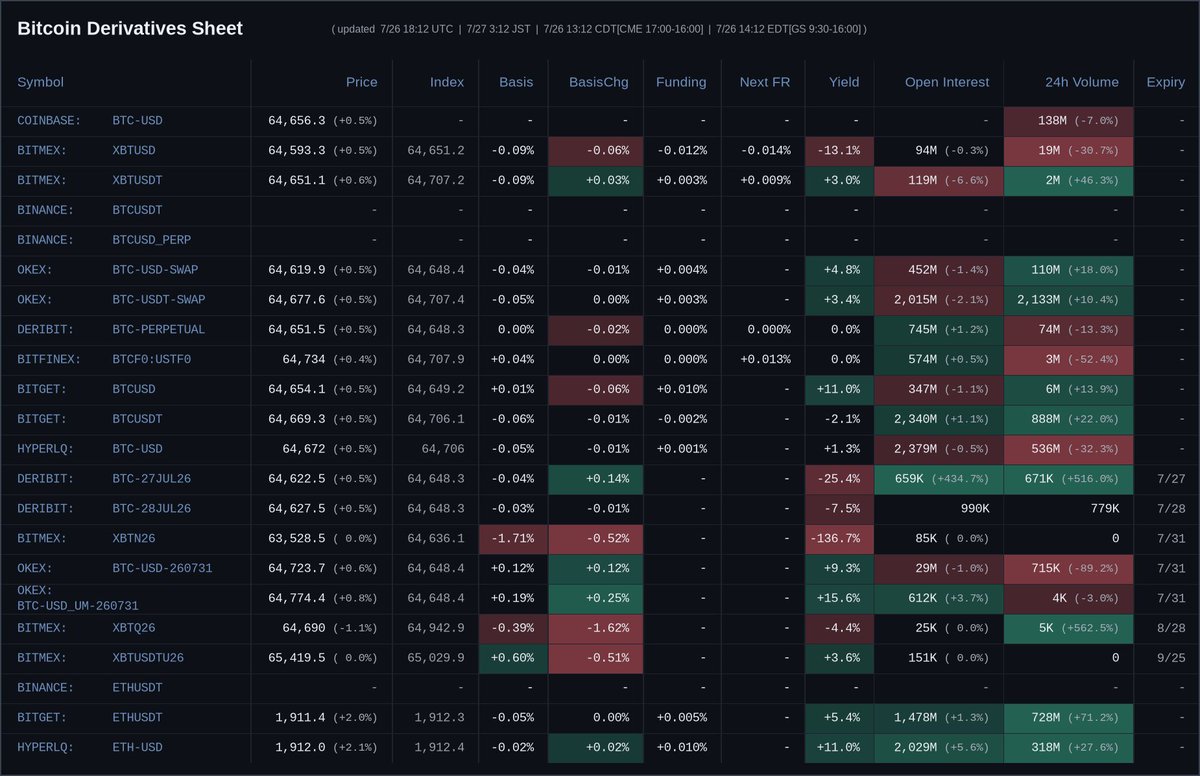This screenshot has width=1200, height=776.
Task: Click the BTCUSD symbol in the BITGET row
Action: [x=134, y=390]
